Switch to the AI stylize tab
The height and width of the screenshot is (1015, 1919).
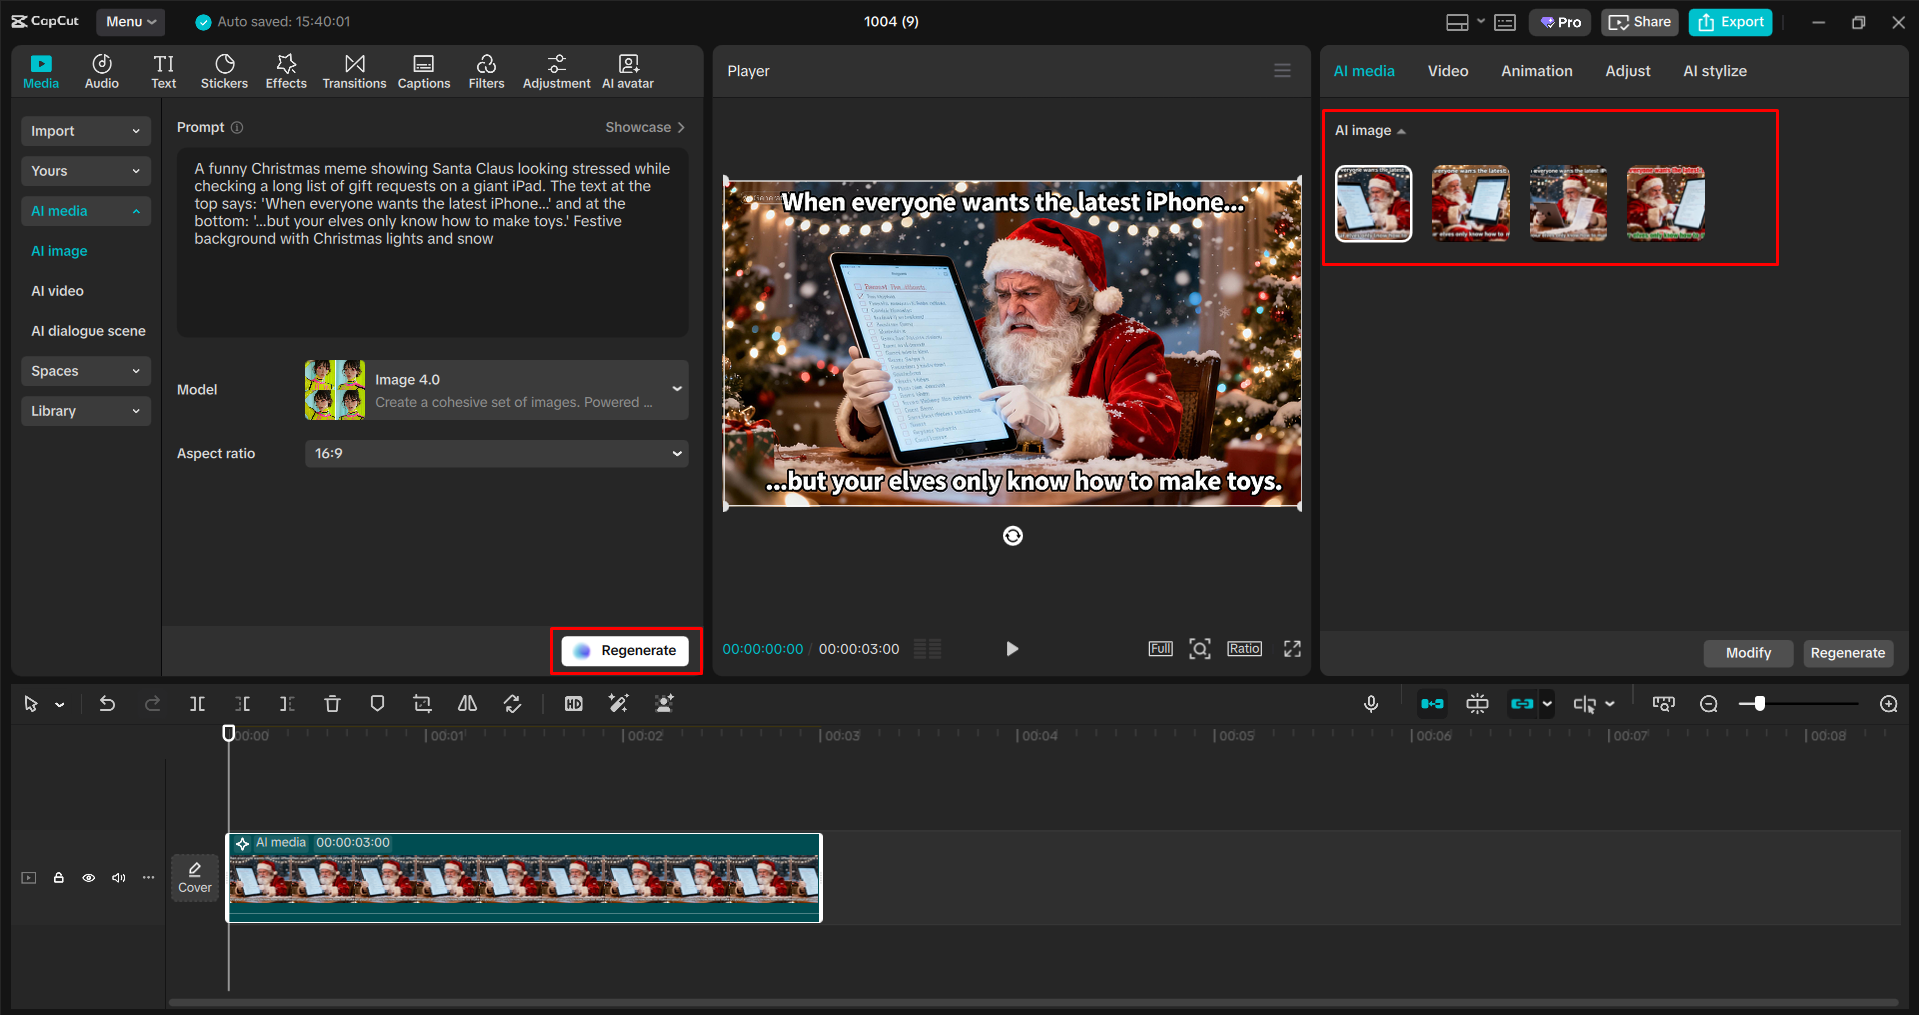point(1714,70)
